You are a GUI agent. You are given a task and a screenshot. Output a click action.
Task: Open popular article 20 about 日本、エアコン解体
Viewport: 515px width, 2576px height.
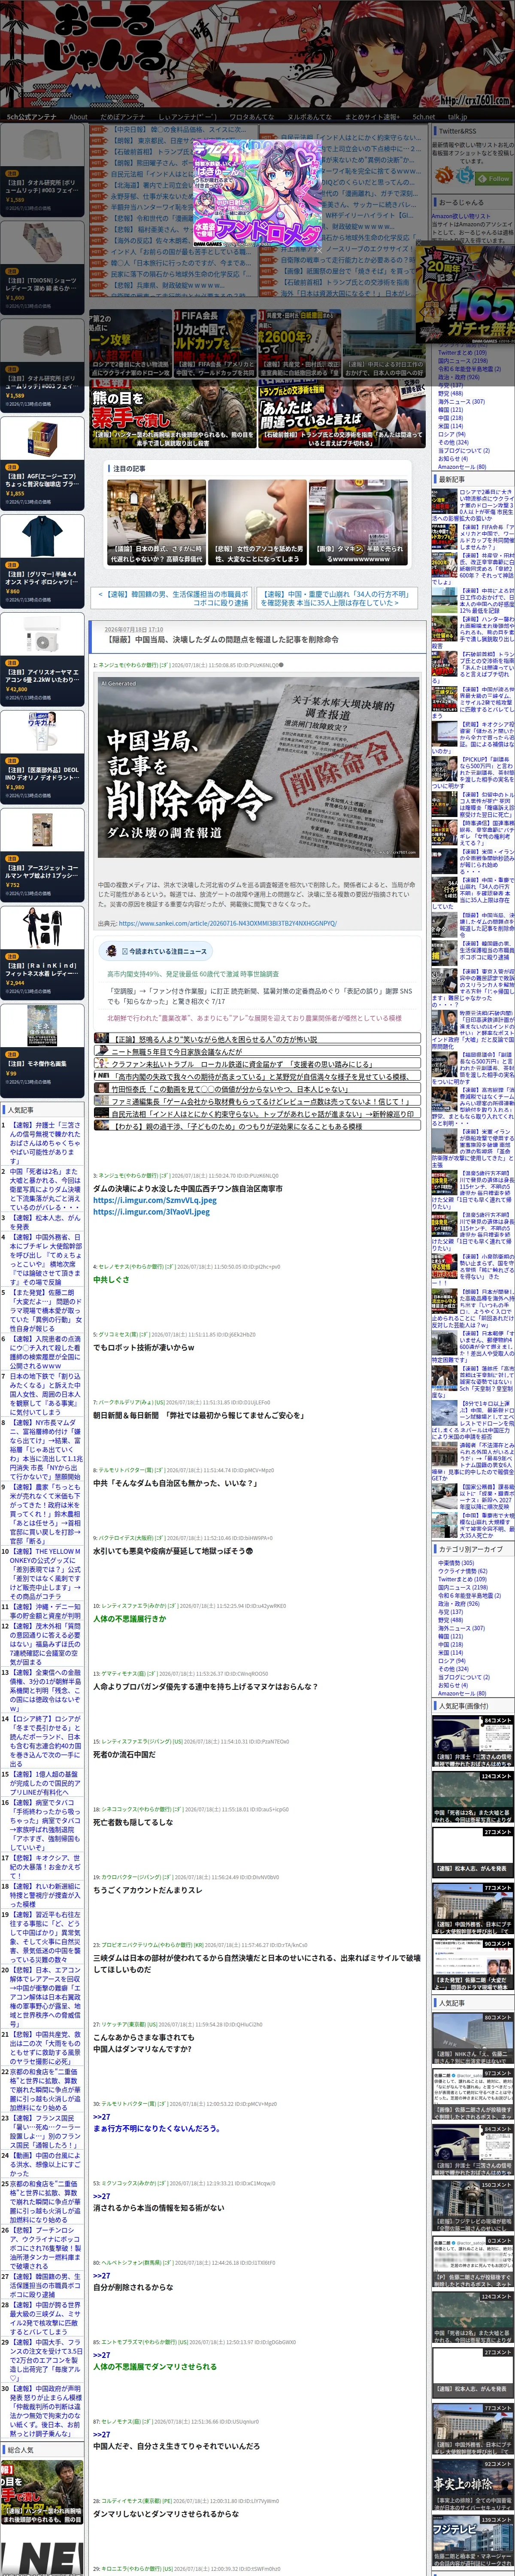(45, 1997)
